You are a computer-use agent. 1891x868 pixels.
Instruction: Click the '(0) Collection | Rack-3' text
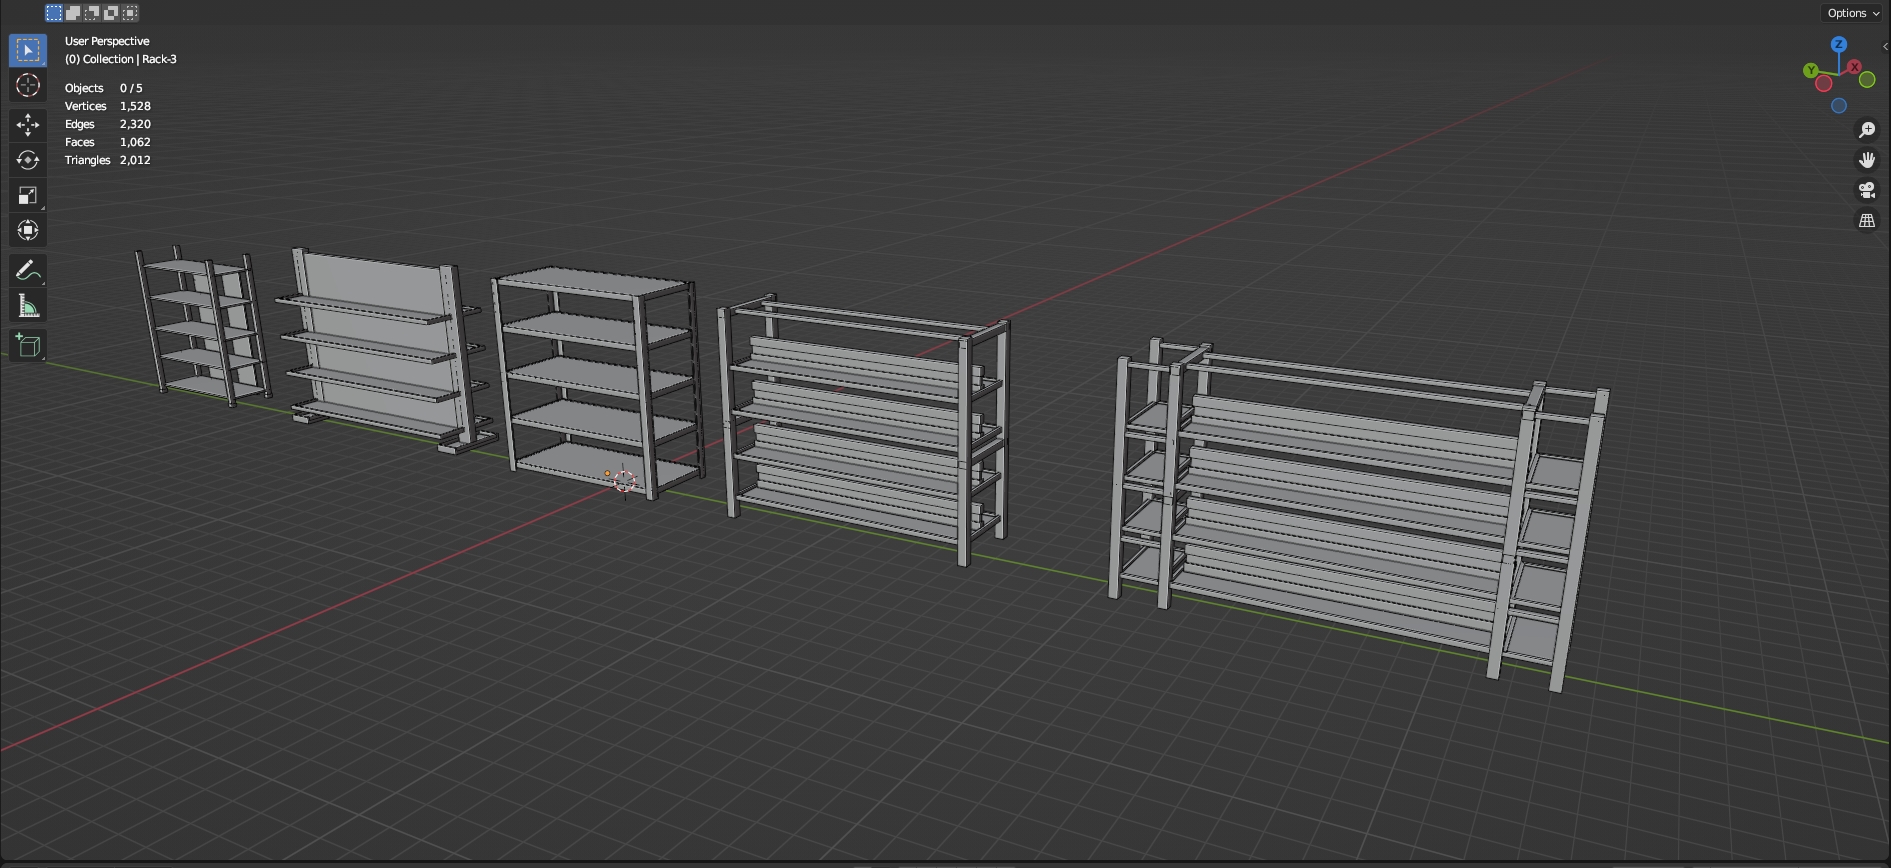point(121,59)
